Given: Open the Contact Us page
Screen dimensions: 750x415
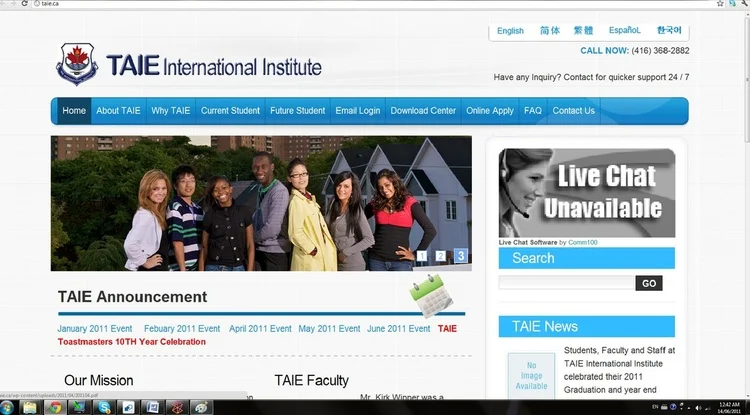Looking at the screenshot, I should (574, 111).
